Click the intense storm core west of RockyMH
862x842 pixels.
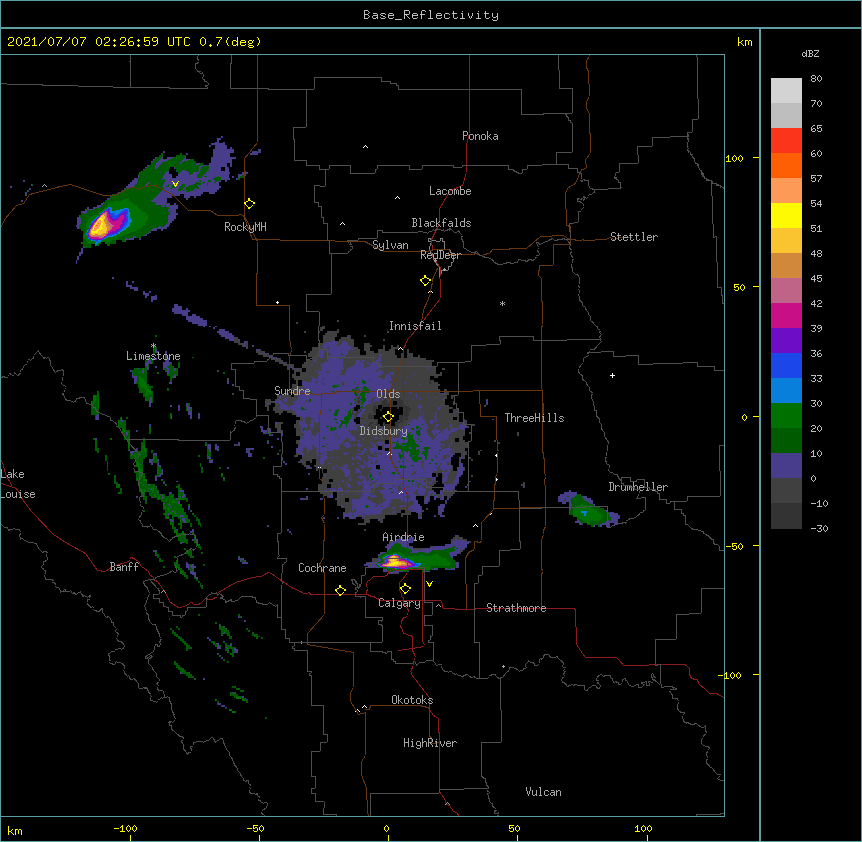(x=103, y=225)
